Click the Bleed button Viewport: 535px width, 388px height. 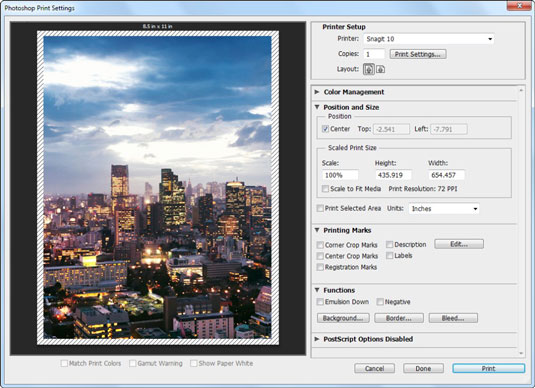point(453,318)
